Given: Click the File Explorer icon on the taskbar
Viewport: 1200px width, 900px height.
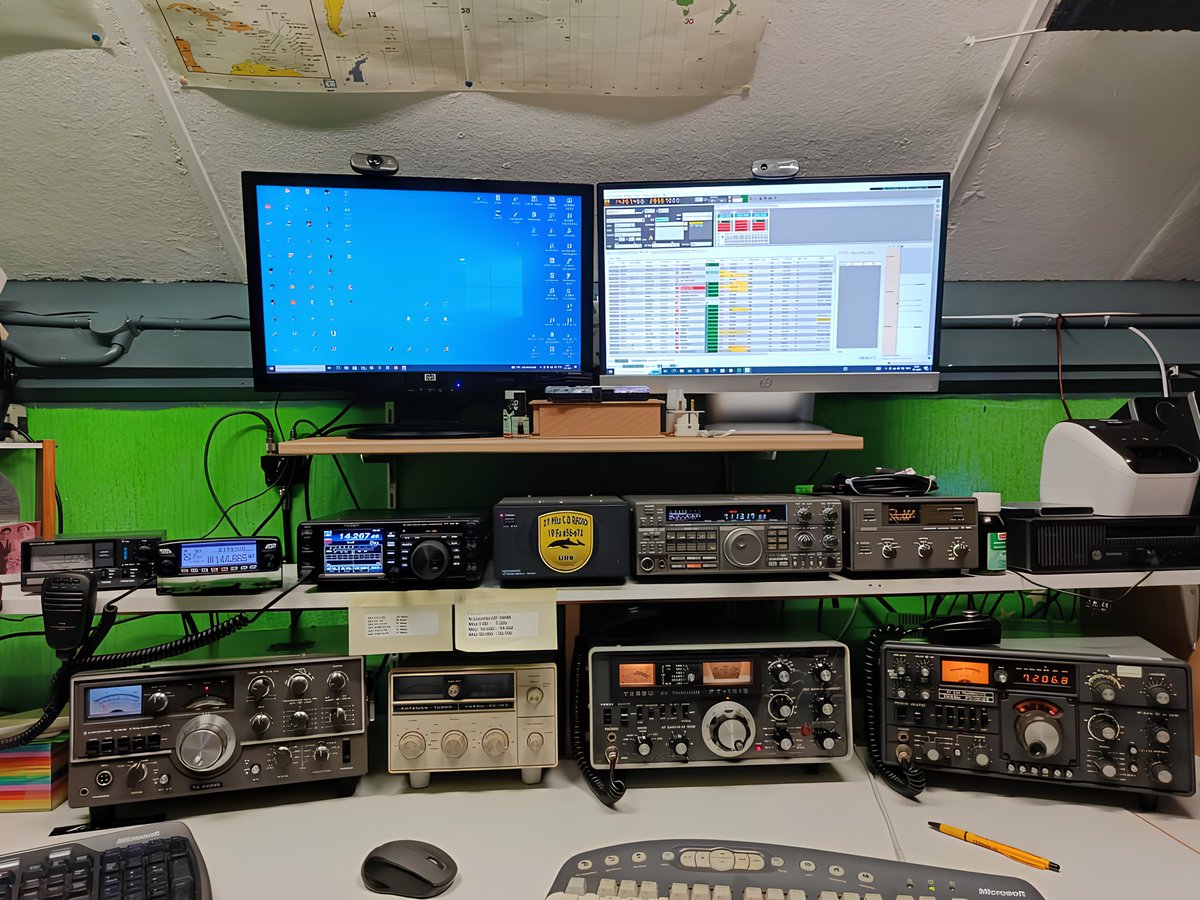Looking at the screenshot, I should (688, 371).
